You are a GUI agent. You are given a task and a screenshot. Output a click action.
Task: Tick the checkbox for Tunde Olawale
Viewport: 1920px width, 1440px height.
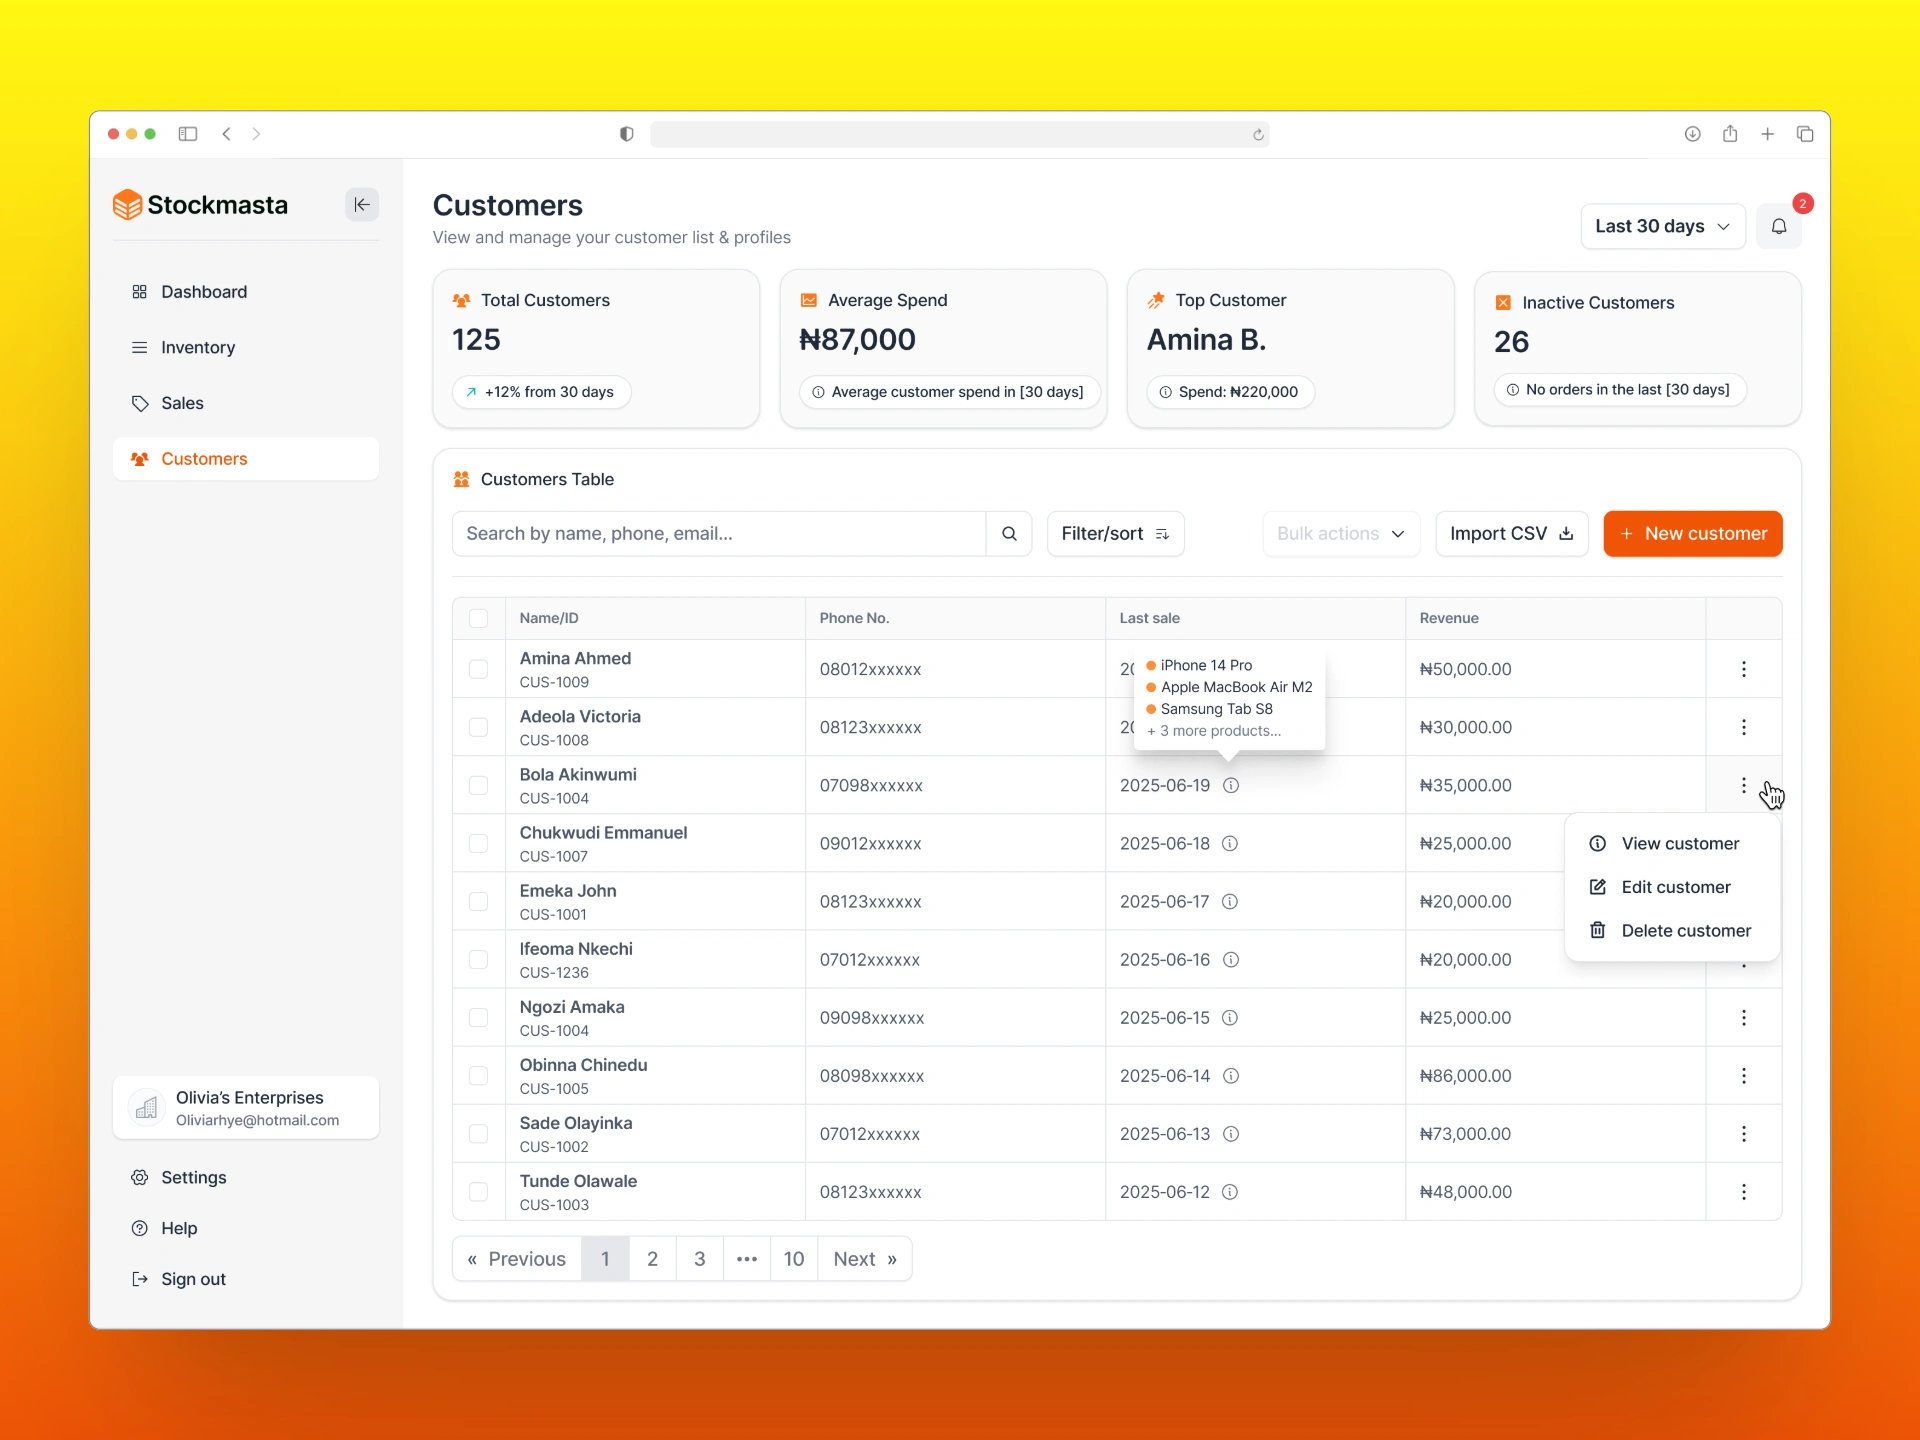click(479, 1192)
